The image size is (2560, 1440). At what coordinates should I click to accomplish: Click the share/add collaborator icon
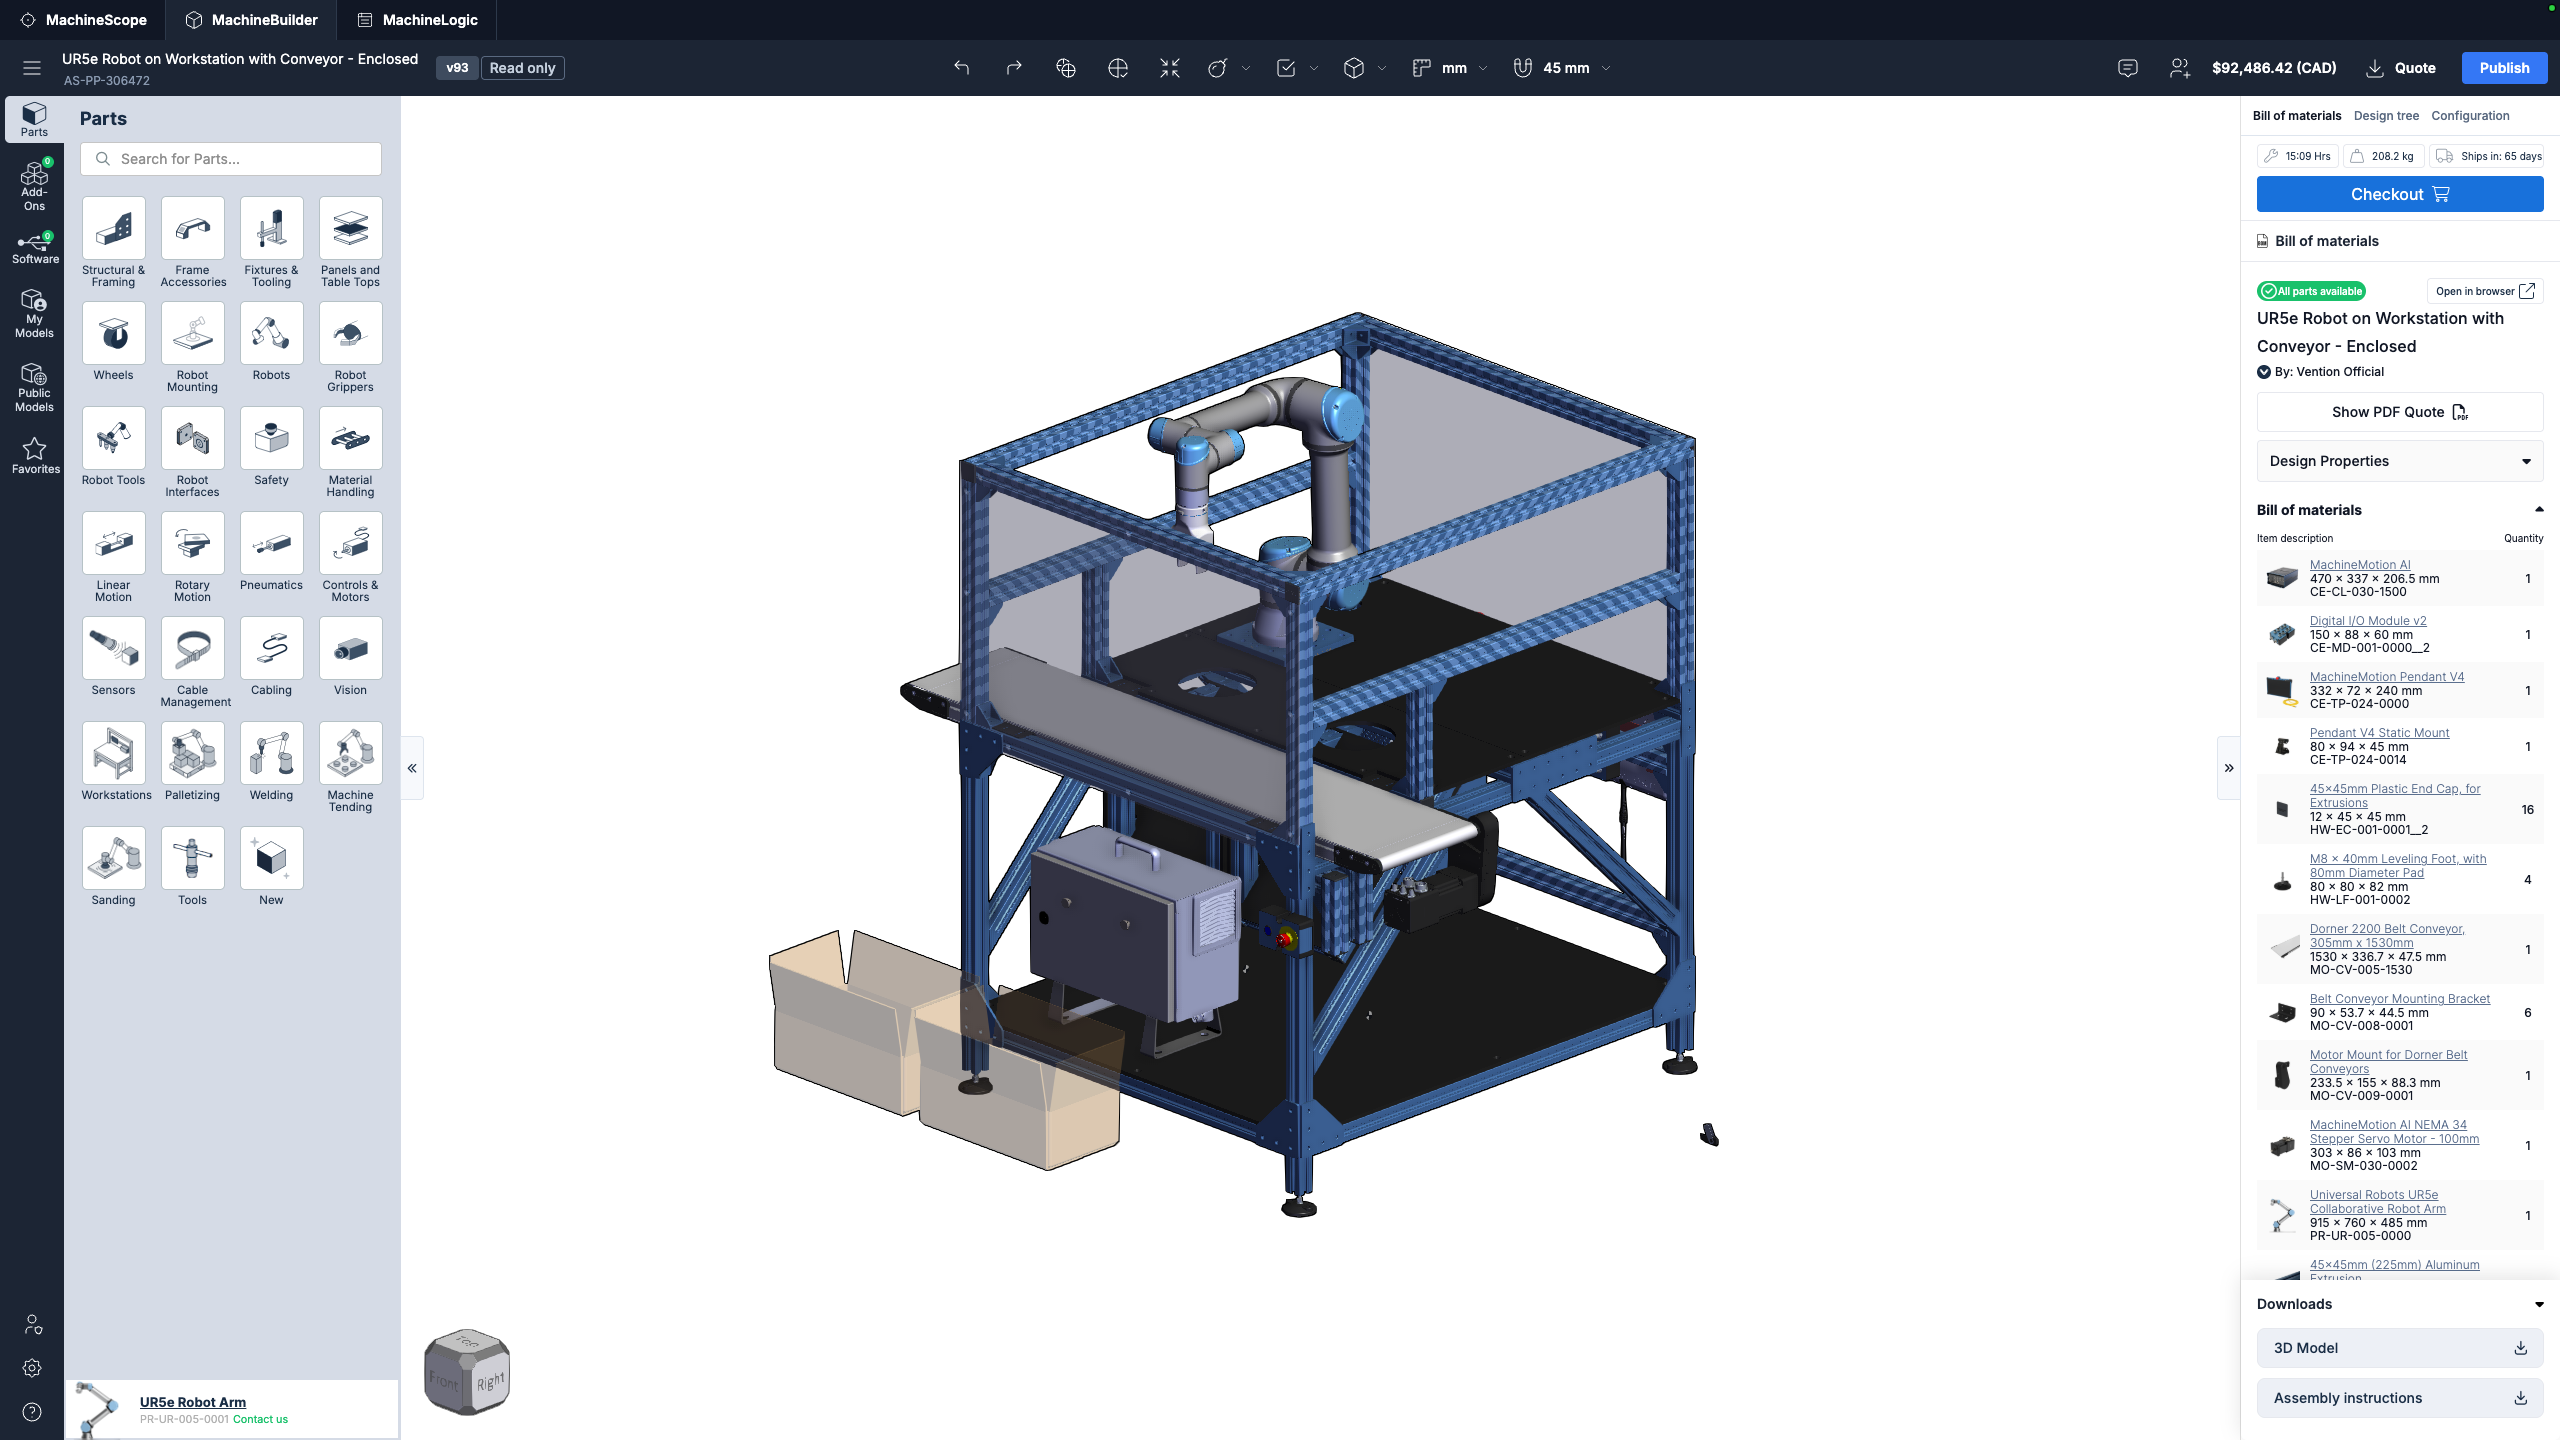pos(2180,68)
